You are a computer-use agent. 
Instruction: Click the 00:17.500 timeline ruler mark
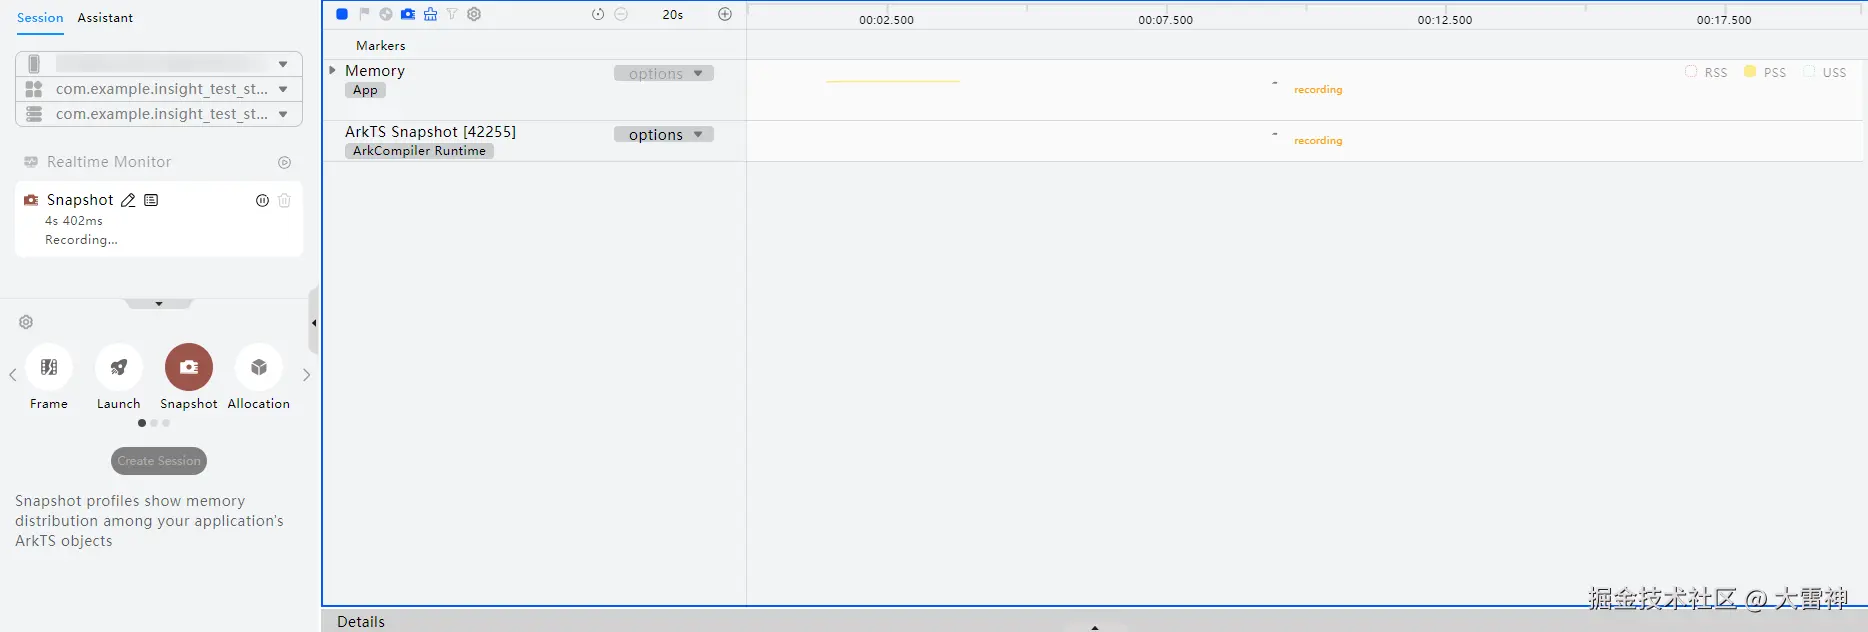point(1724,20)
